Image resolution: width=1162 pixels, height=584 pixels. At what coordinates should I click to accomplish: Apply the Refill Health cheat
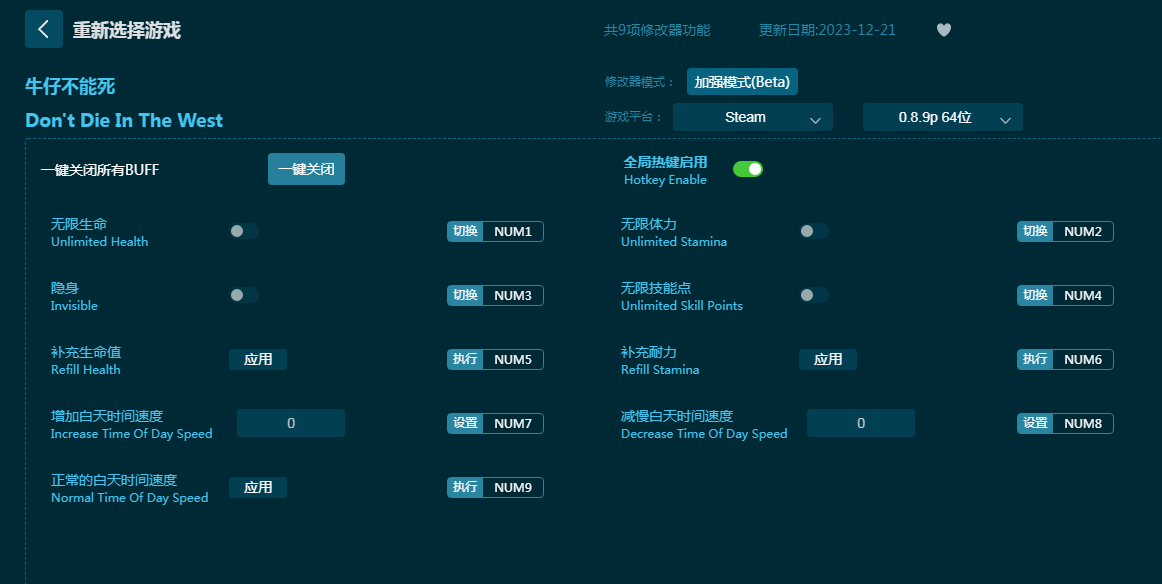(258, 359)
